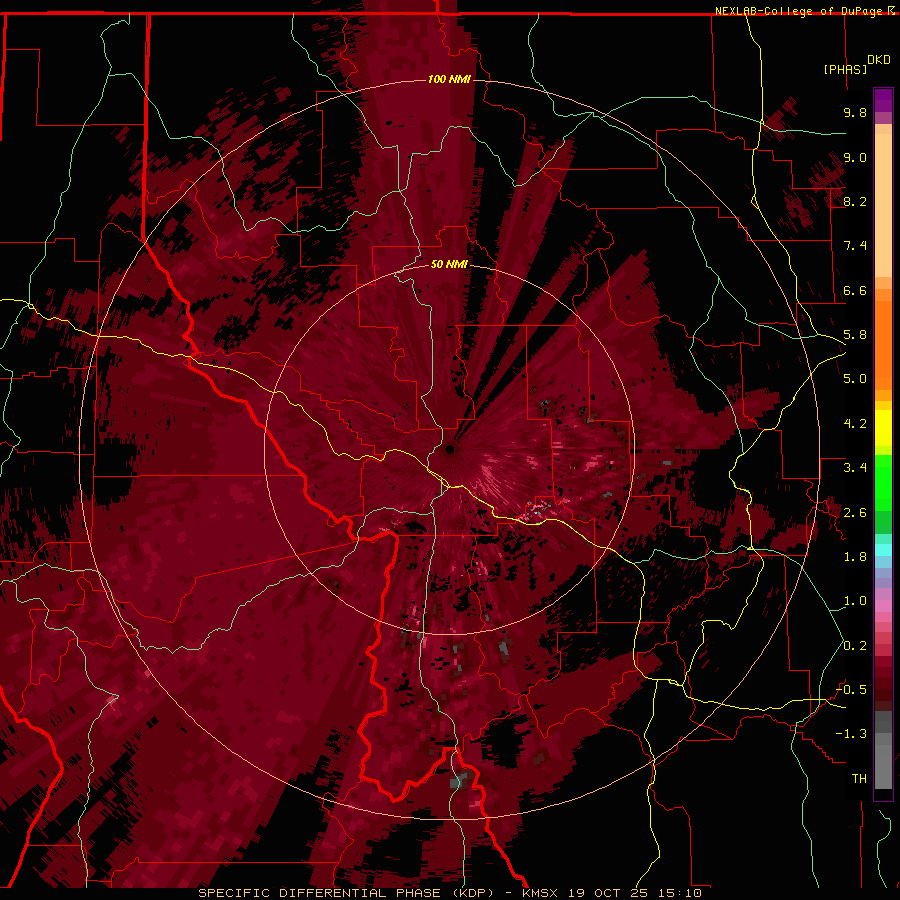Click the black radar site dot at center
The width and height of the screenshot is (900, 900).
pos(450,449)
